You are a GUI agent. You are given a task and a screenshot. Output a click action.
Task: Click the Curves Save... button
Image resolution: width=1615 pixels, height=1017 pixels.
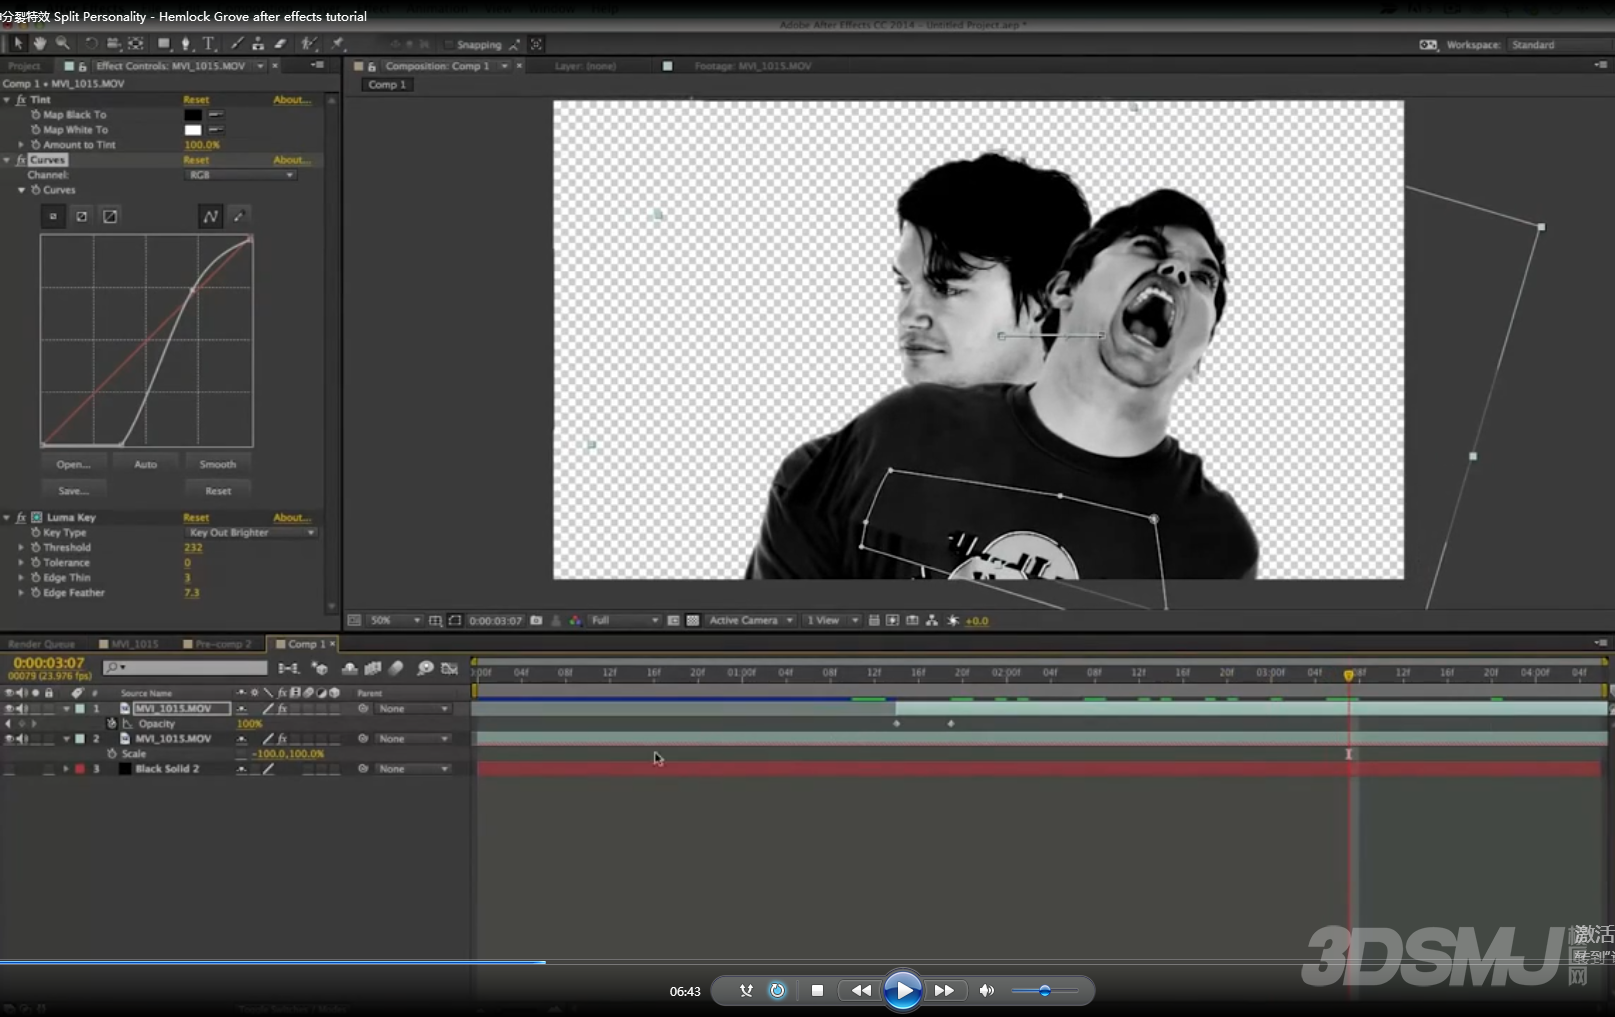pos(73,491)
